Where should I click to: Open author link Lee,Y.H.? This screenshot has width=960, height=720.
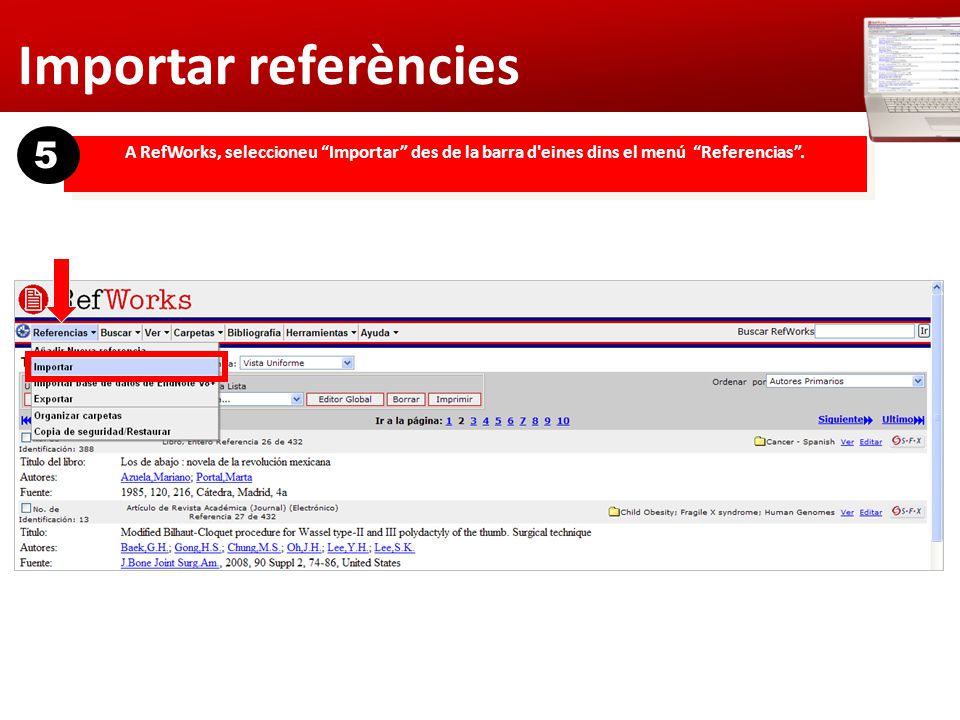(348, 547)
